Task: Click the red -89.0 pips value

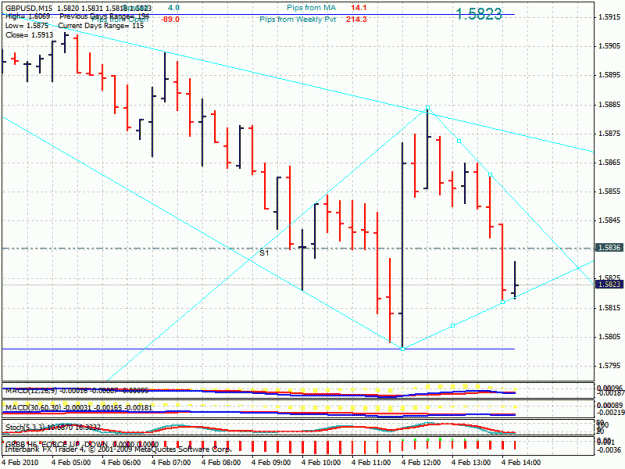Action: (x=170, y=19)
